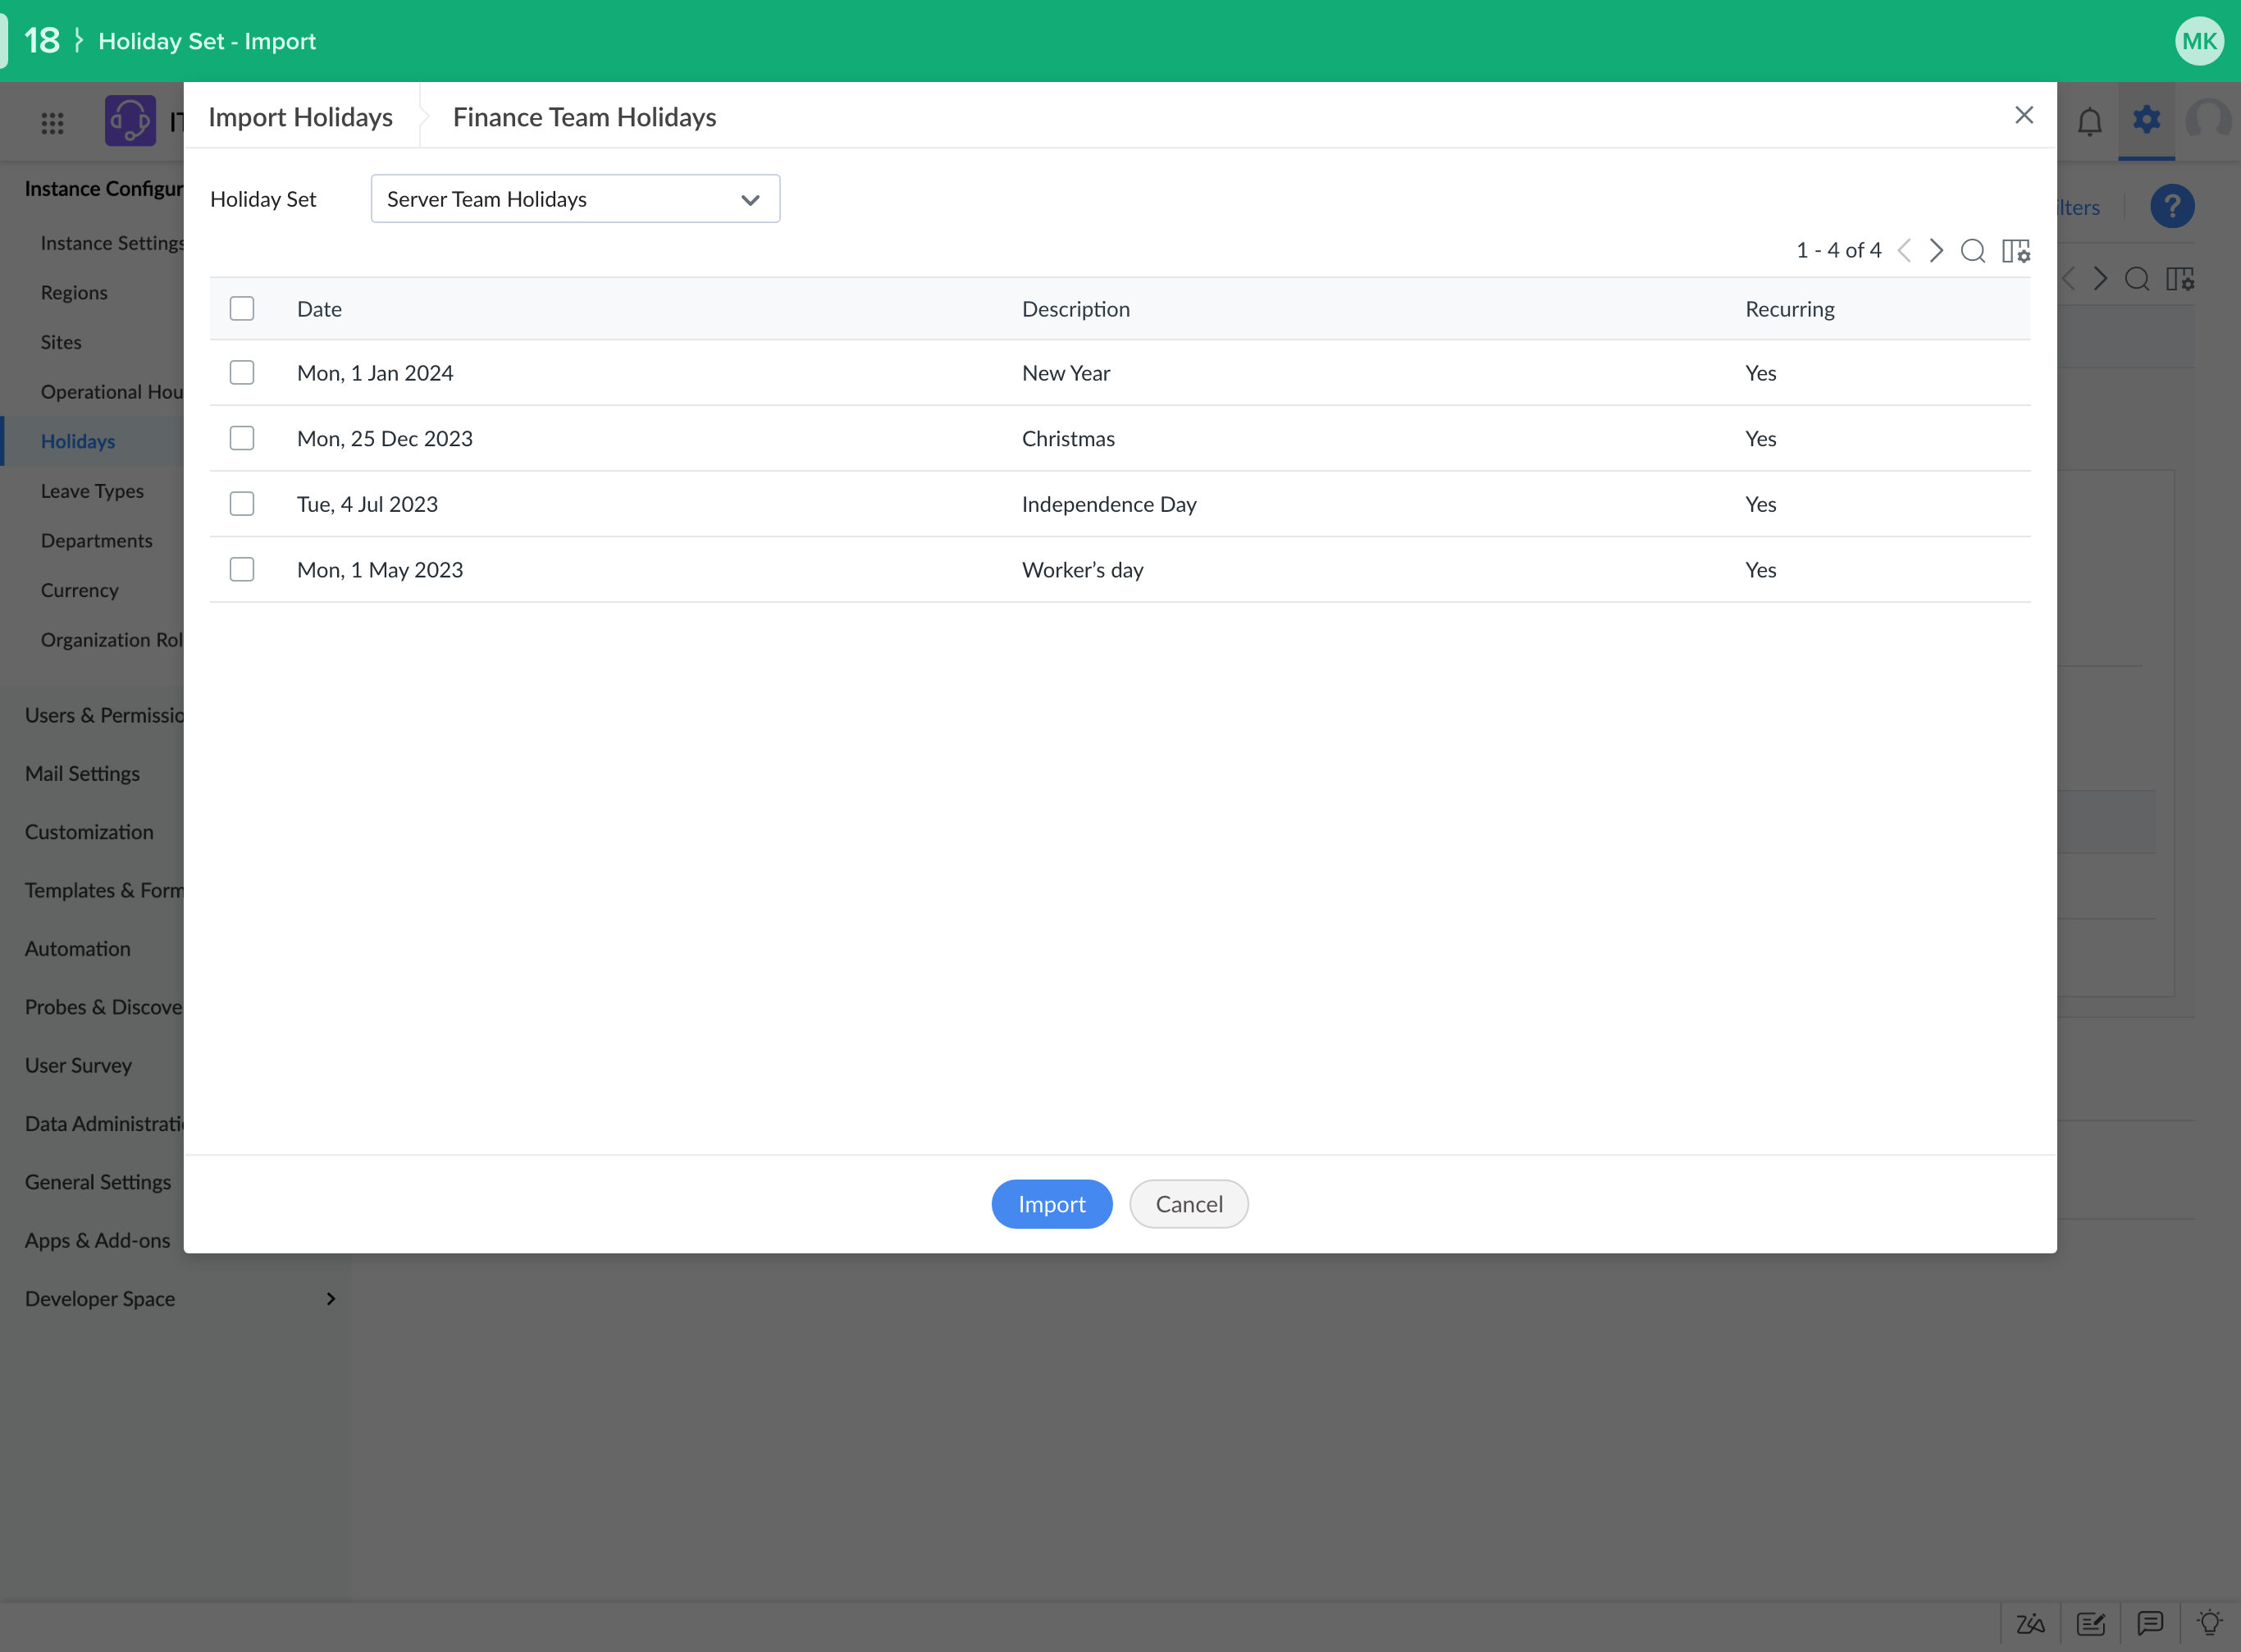This screenshot has height=1652, width=2241.
Task: Open Data Administration section
Action: [x=104, y=1124]
